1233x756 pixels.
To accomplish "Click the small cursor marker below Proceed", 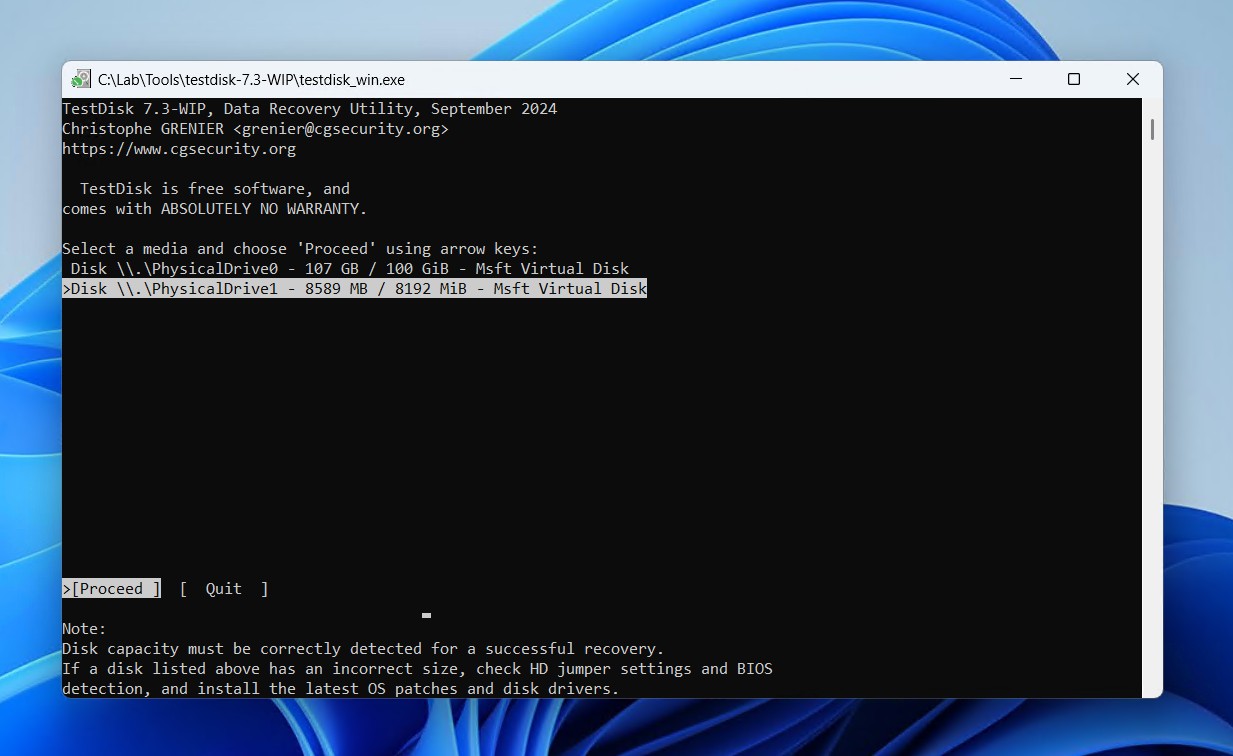I will (x=426, y=615).
